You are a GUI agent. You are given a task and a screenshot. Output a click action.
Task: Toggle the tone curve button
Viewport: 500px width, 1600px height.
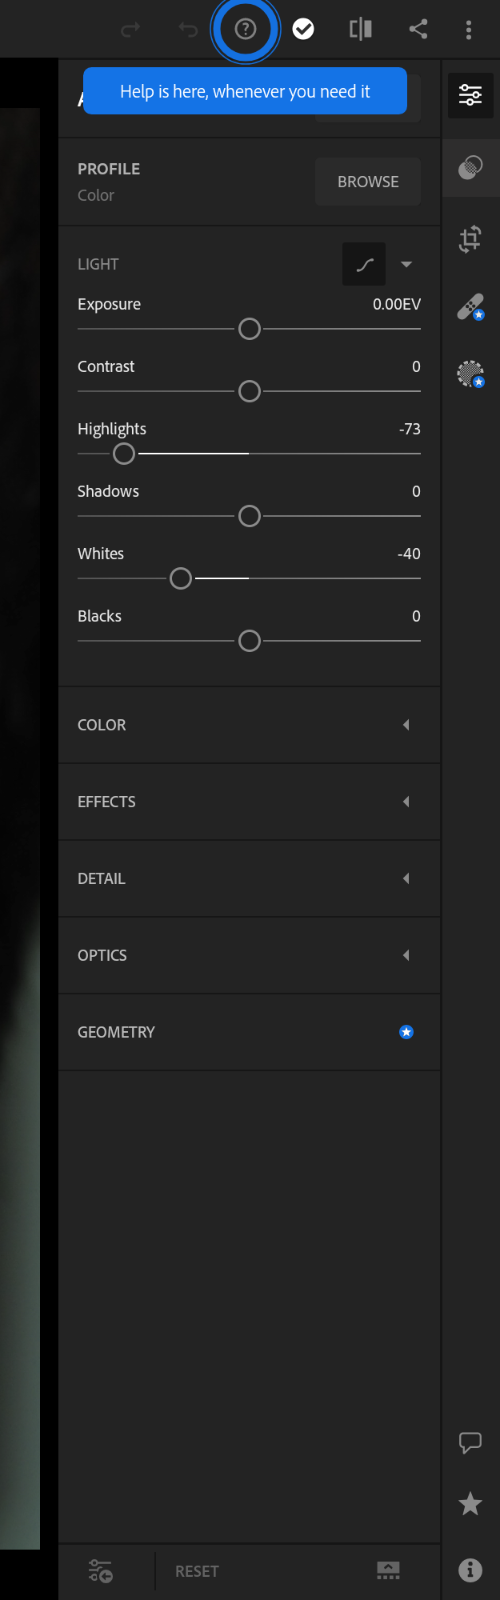tap(364, 264)
